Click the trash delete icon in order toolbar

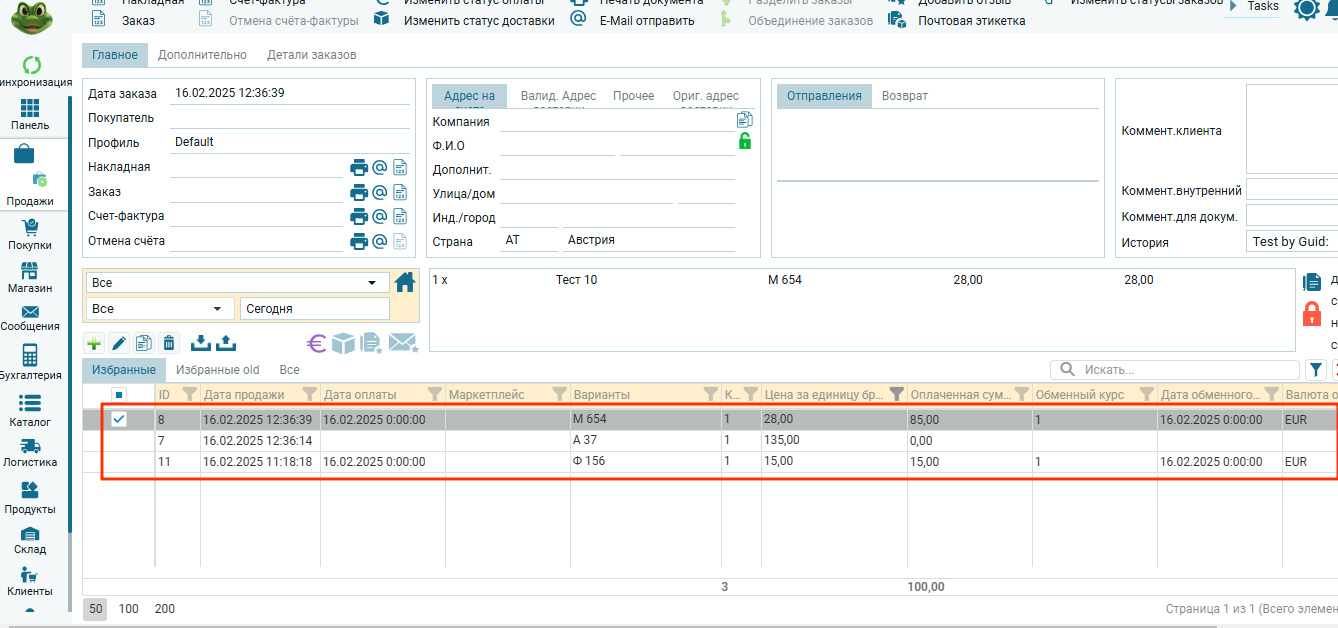click(x=169, y=343)
